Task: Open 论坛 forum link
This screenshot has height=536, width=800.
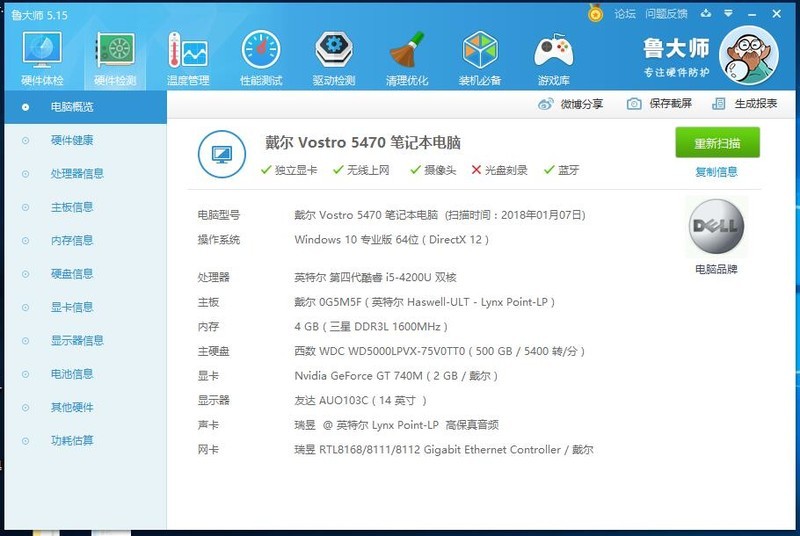Action: coord(624,14)
